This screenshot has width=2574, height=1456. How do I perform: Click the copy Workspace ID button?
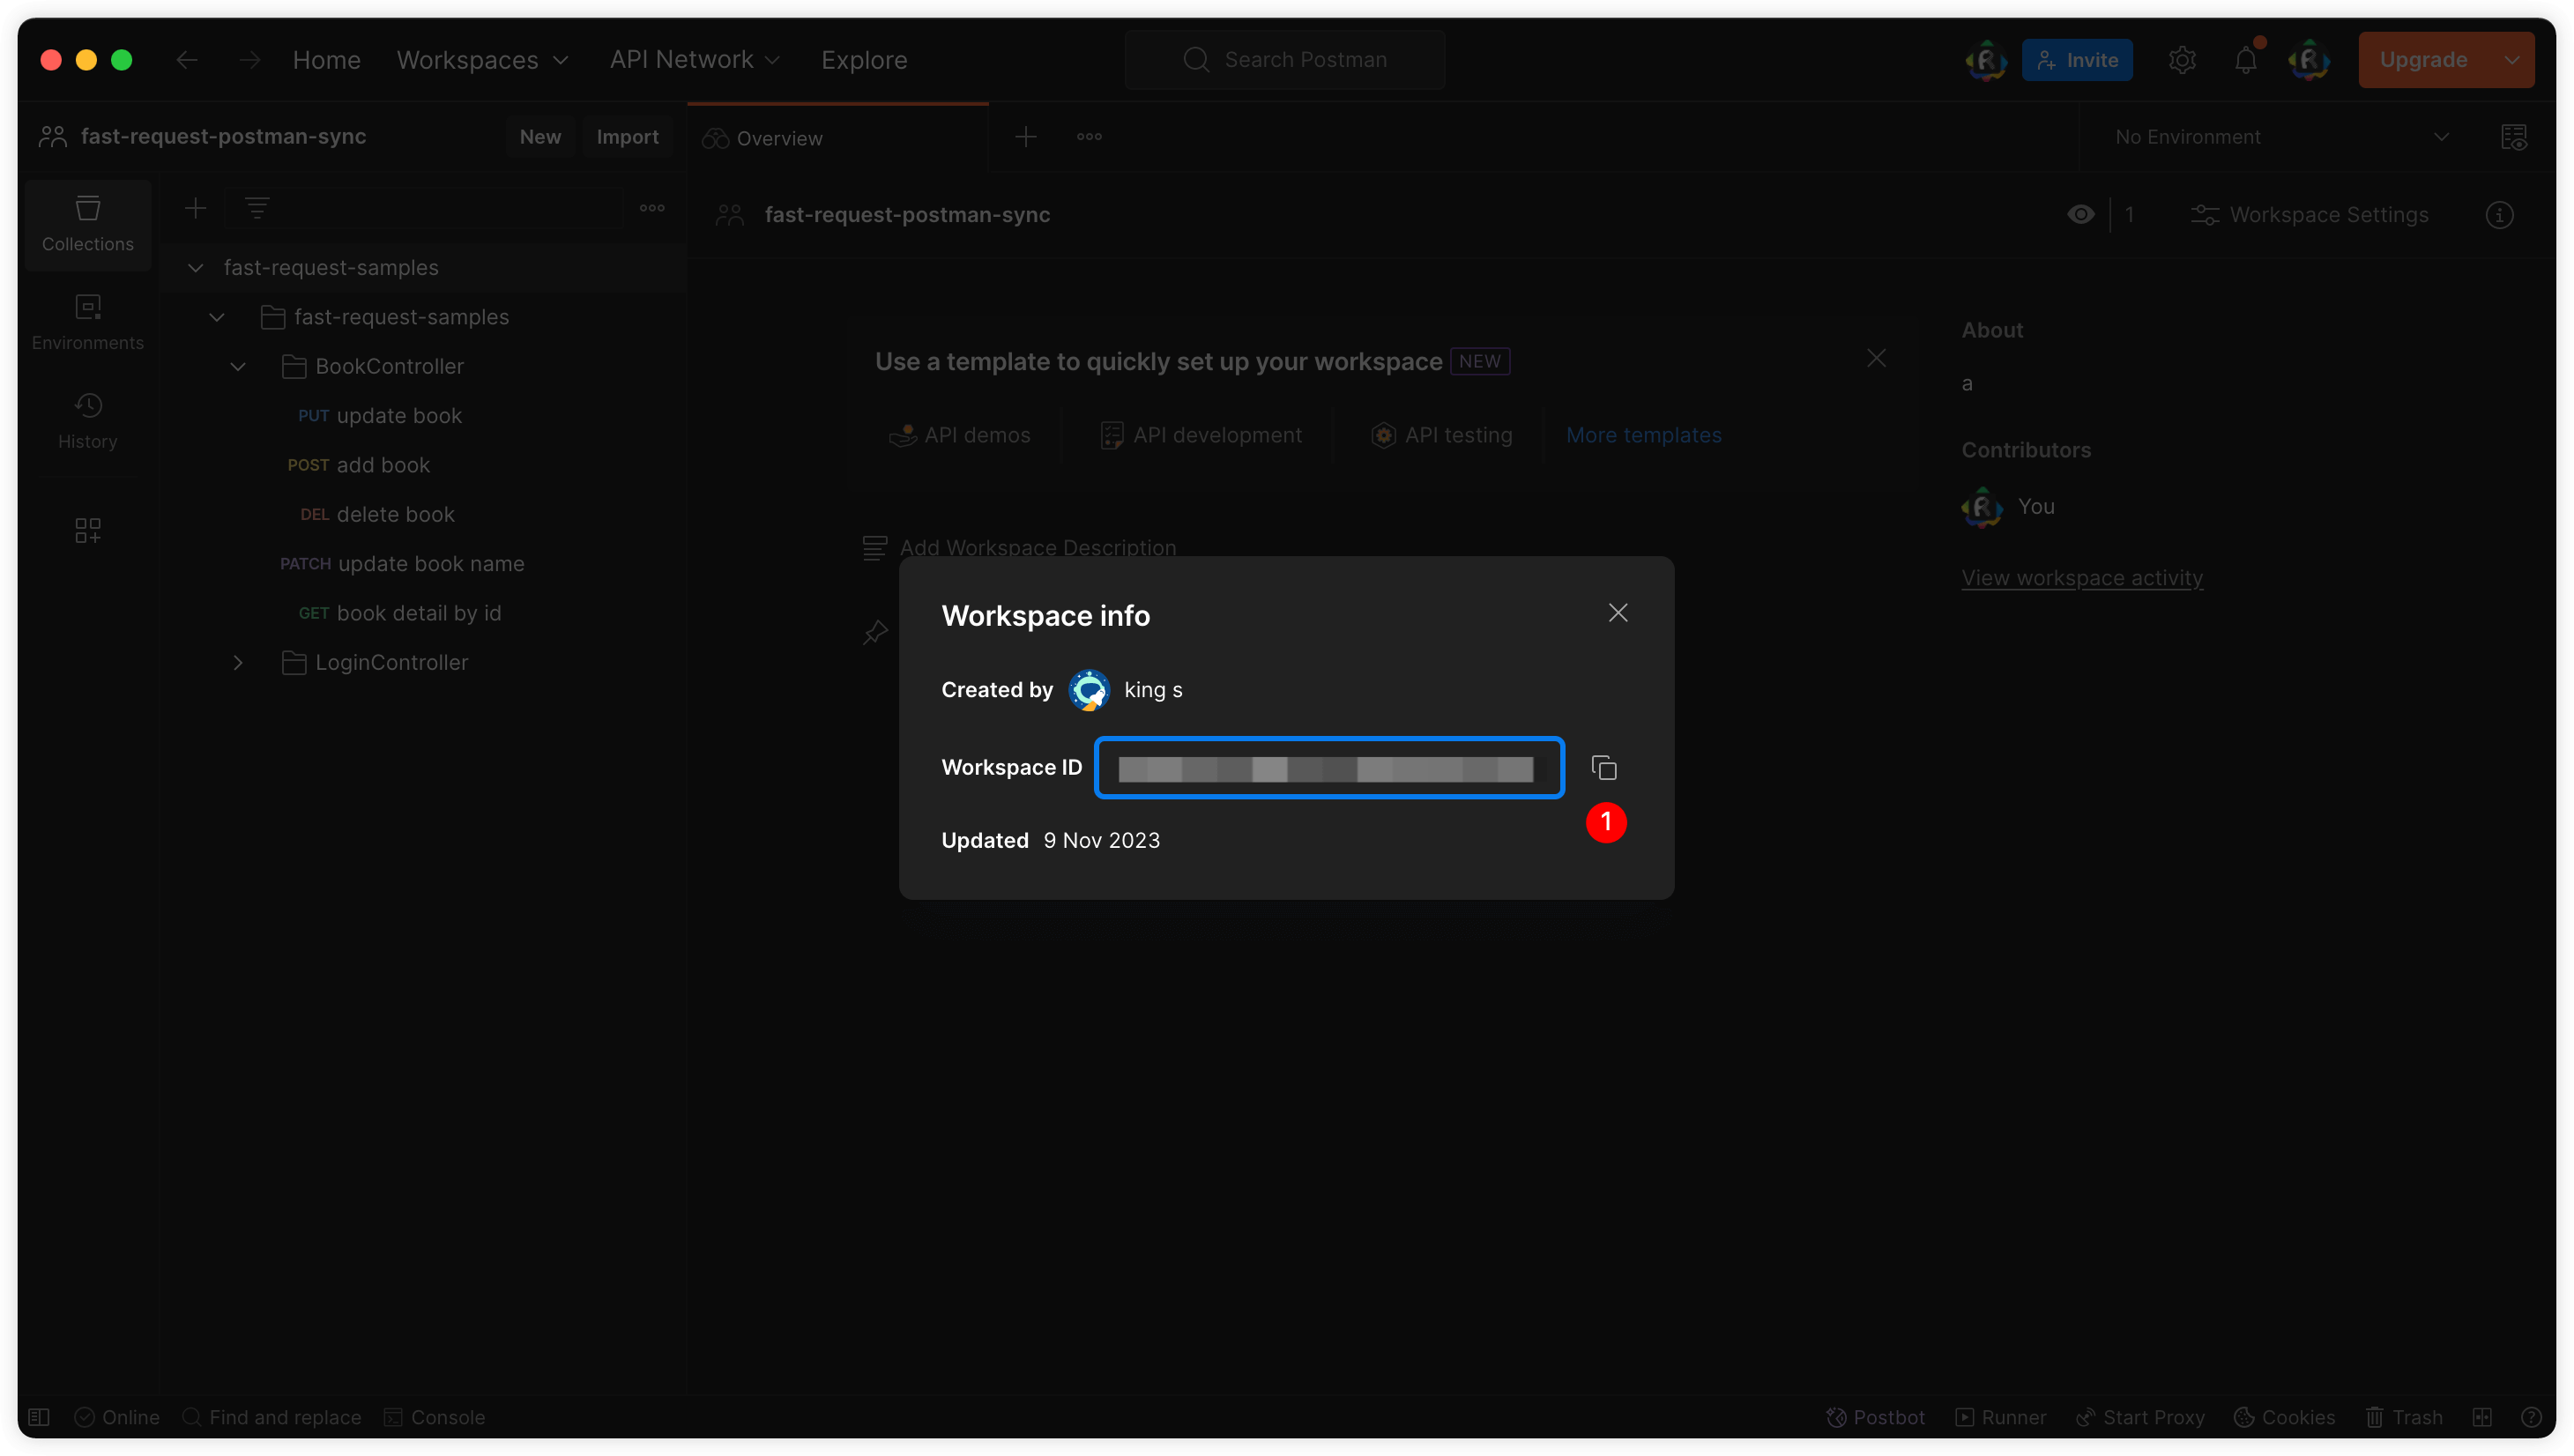pyautogui.click(x=1603, y=767)
